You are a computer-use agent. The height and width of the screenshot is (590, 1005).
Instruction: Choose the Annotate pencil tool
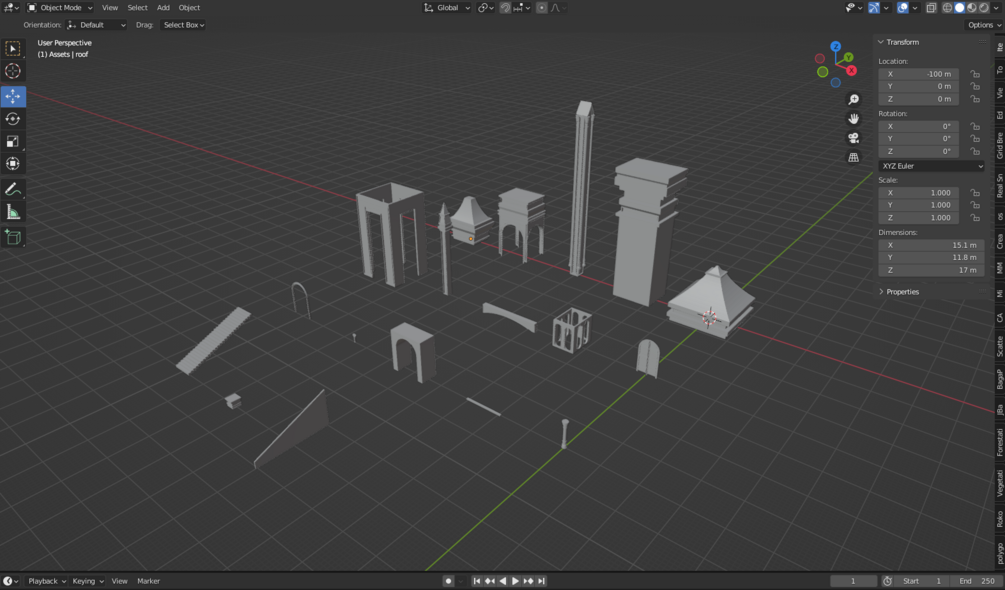(13, 190)
